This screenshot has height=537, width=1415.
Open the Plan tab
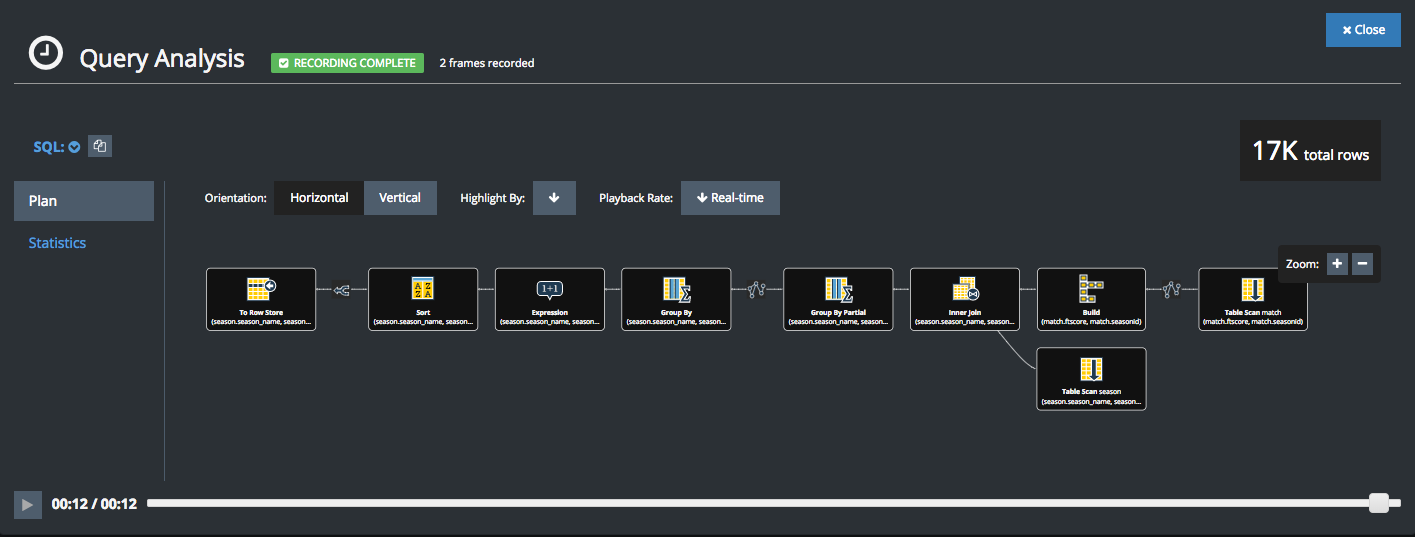point(84,201)
